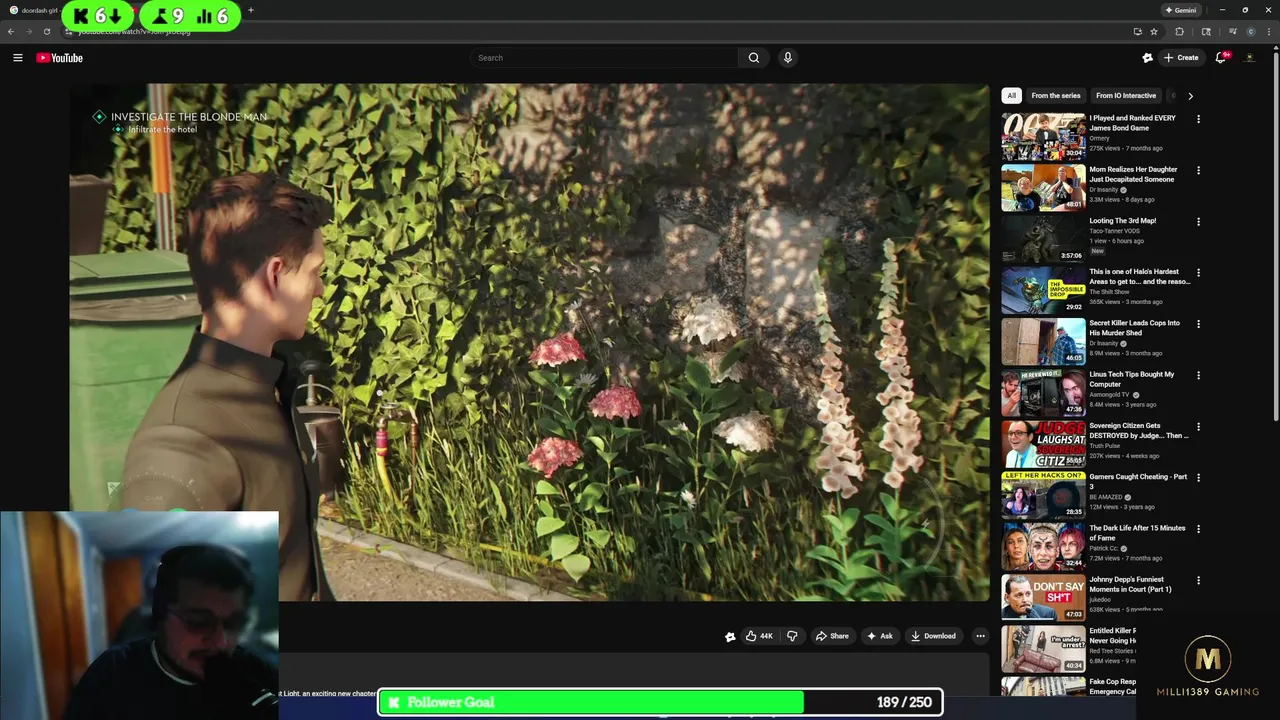Click channel name 'Truth Pulse'

click(x=1105, y=446)
